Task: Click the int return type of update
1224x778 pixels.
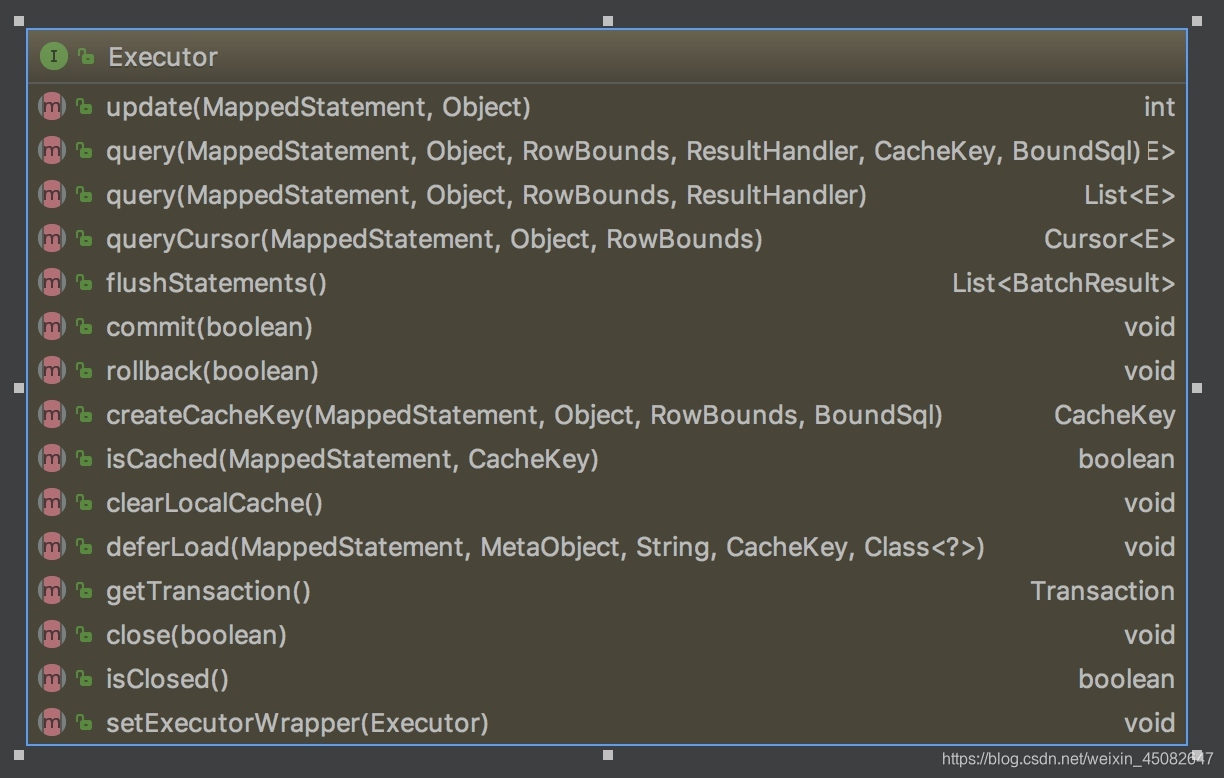Action: 1159,107
